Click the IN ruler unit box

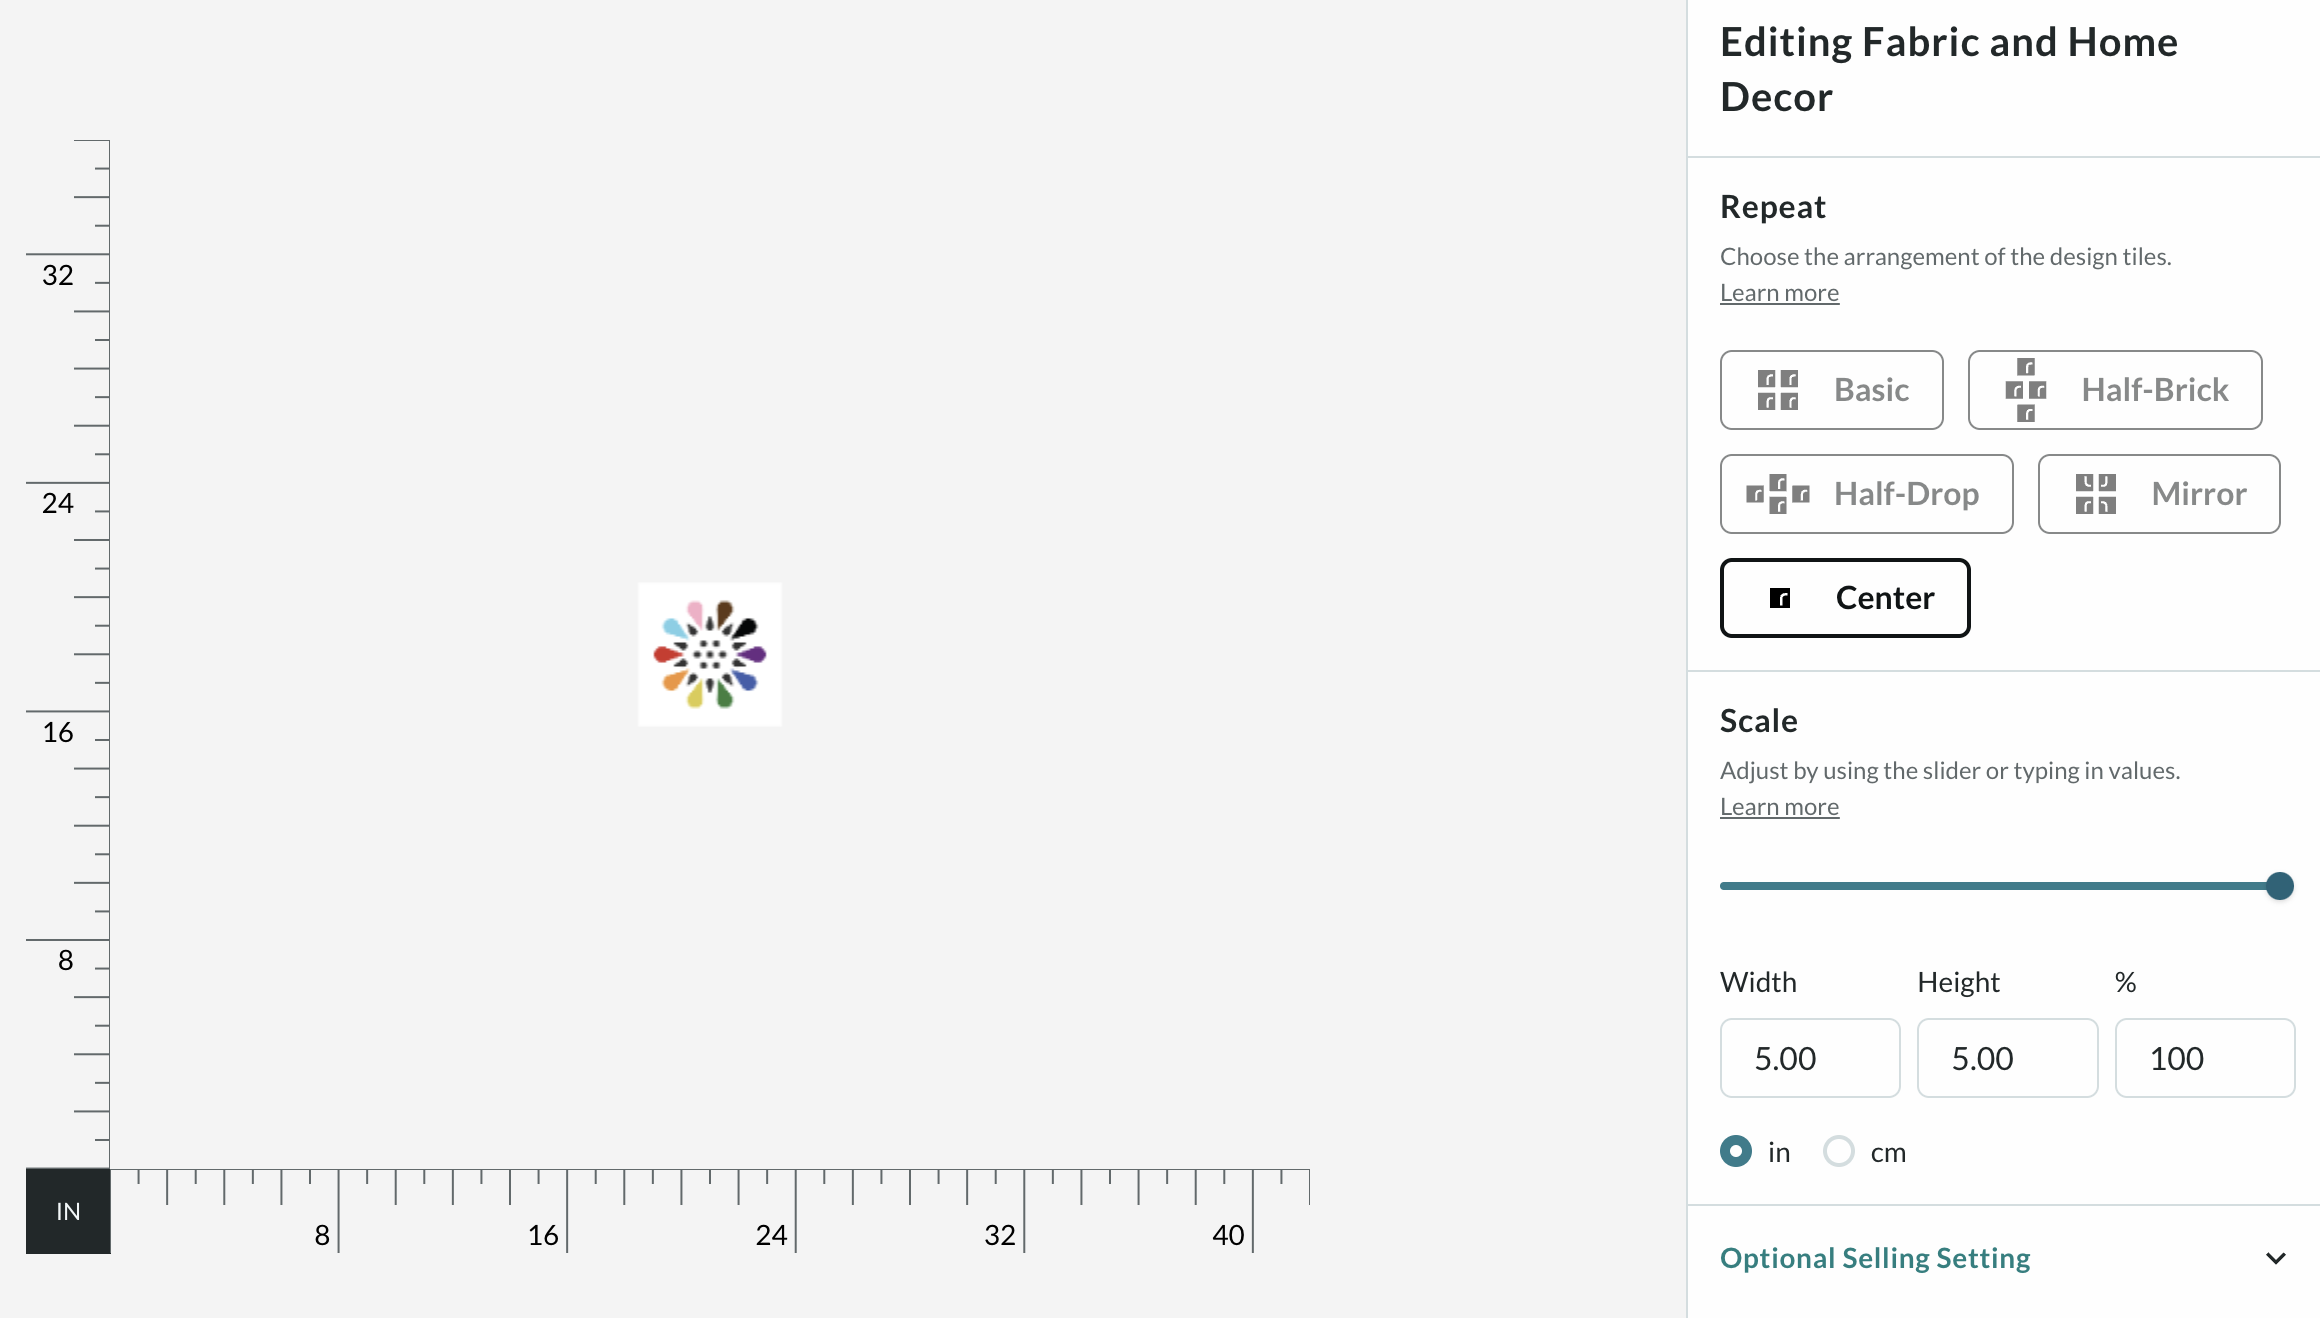(68, 1211)
